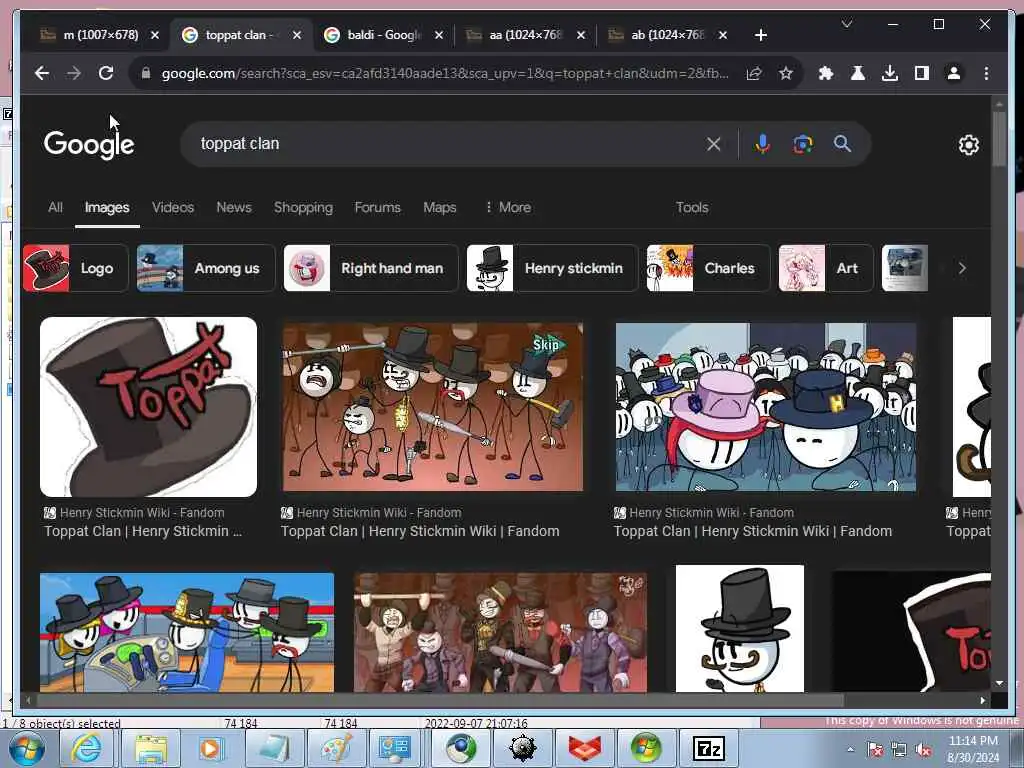Open the gang with baseball bat image
Screen dimensions: 1024x768
(x=500, y=632)
